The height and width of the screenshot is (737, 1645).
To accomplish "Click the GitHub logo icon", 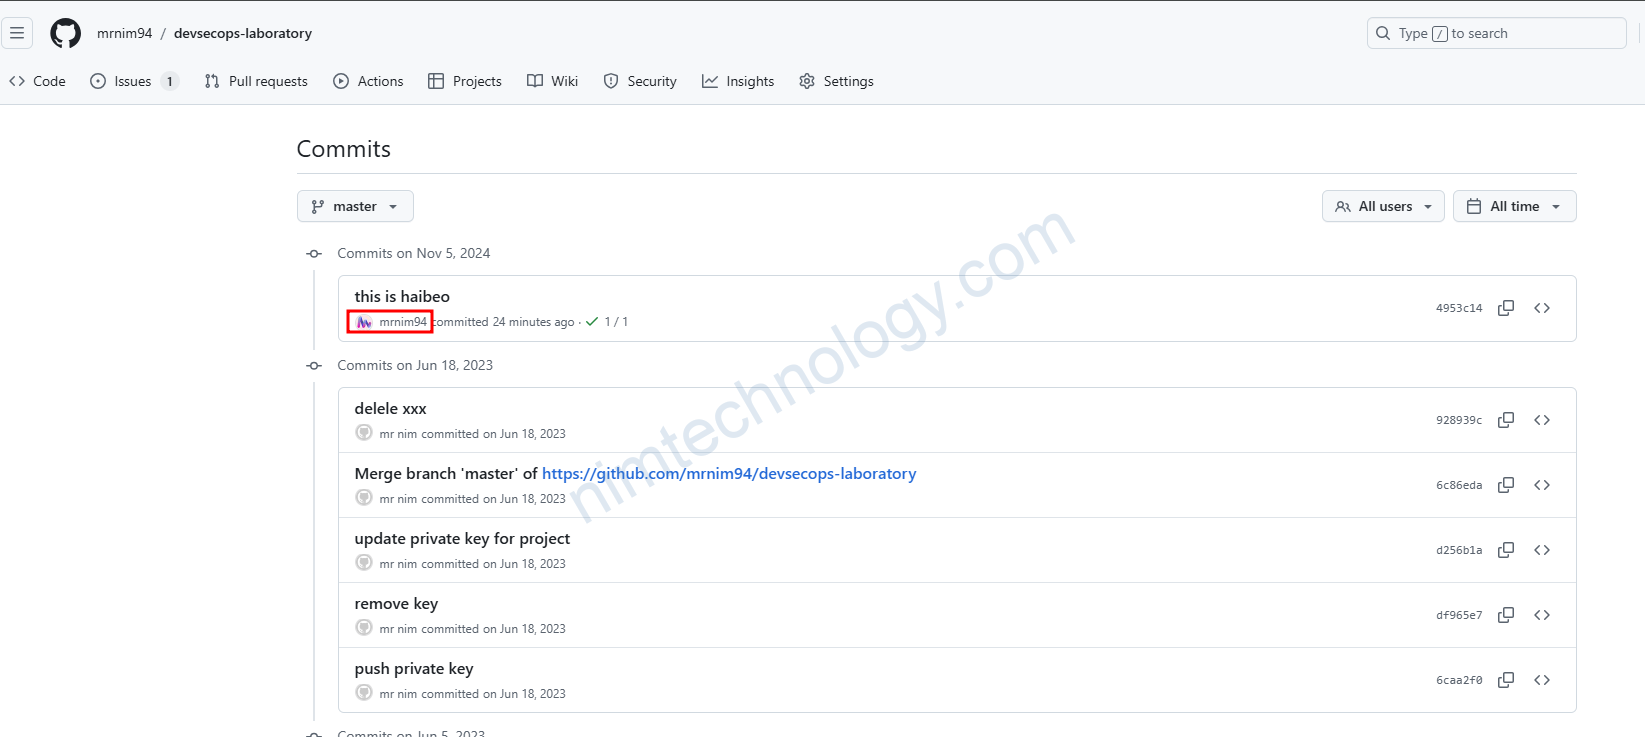I will click(66, 33).
